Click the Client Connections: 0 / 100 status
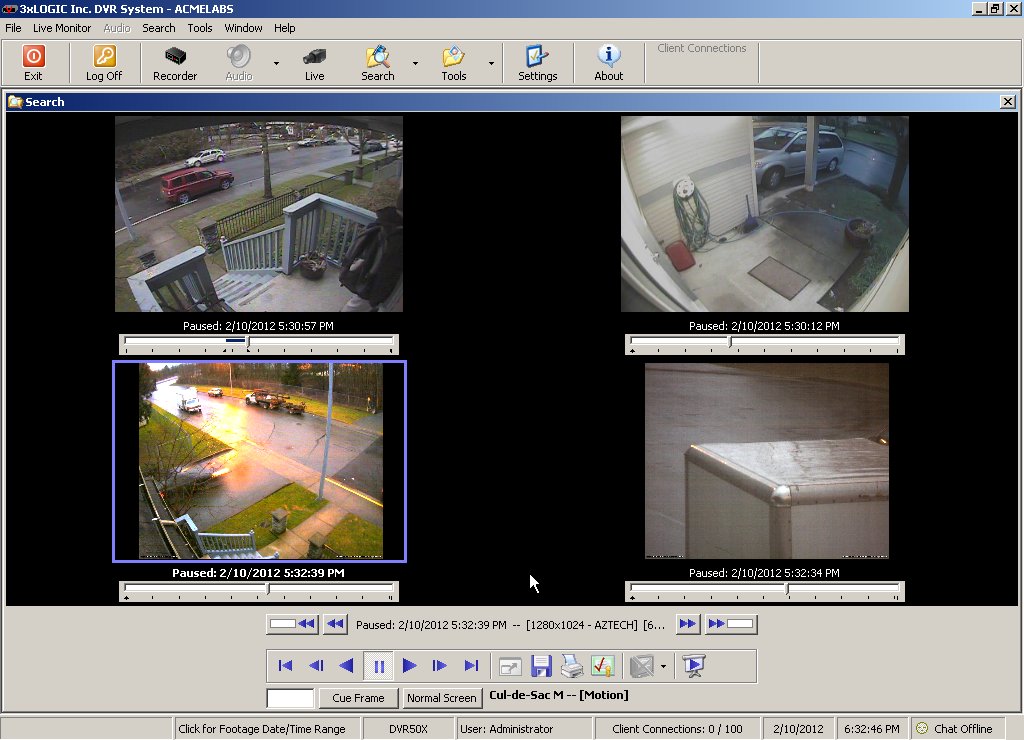The width and height of the screenshot is (1024, 740). (677, 729)
